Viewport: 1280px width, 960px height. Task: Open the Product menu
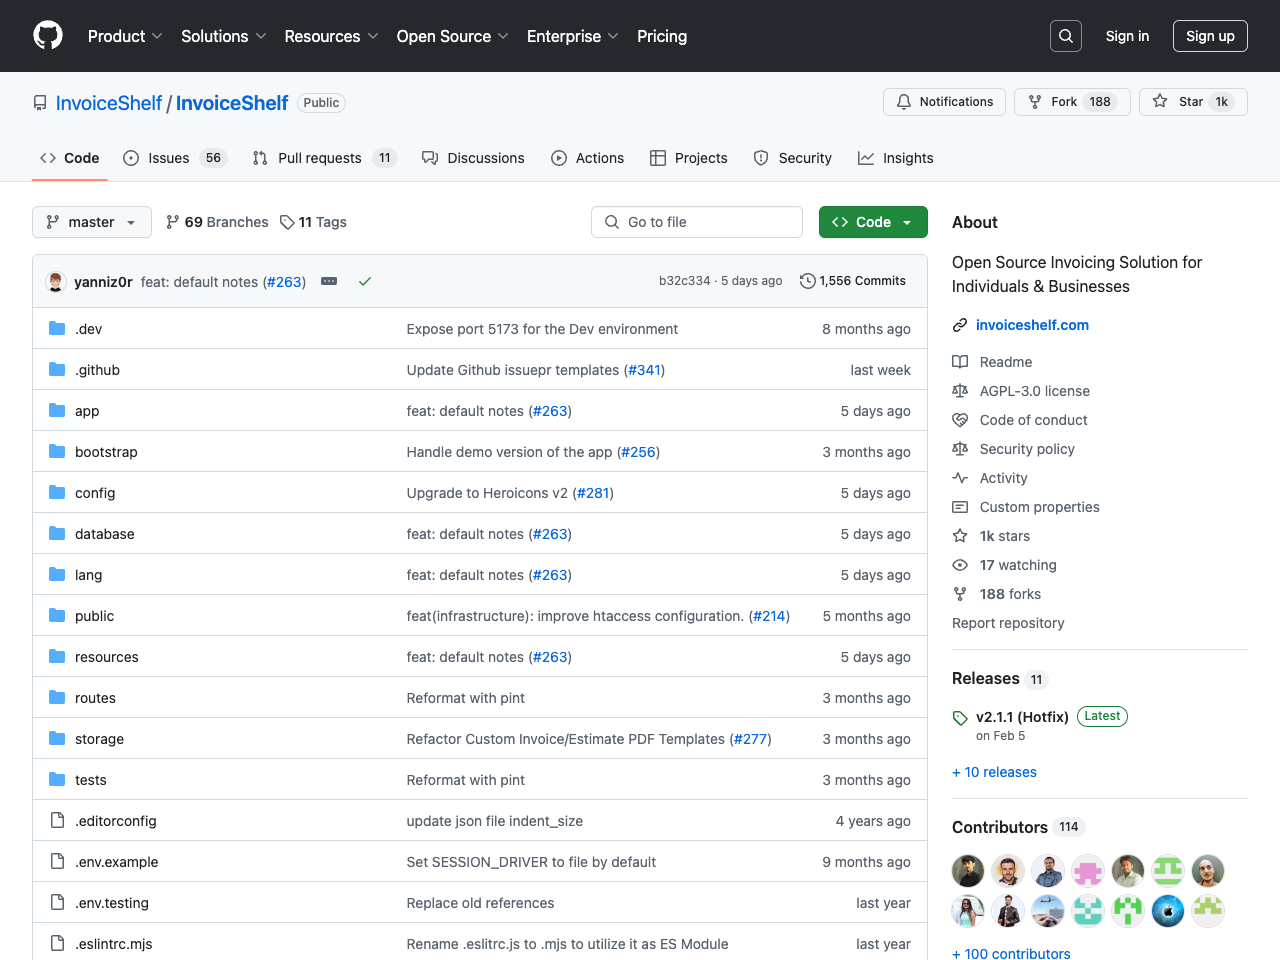(125, 36)
